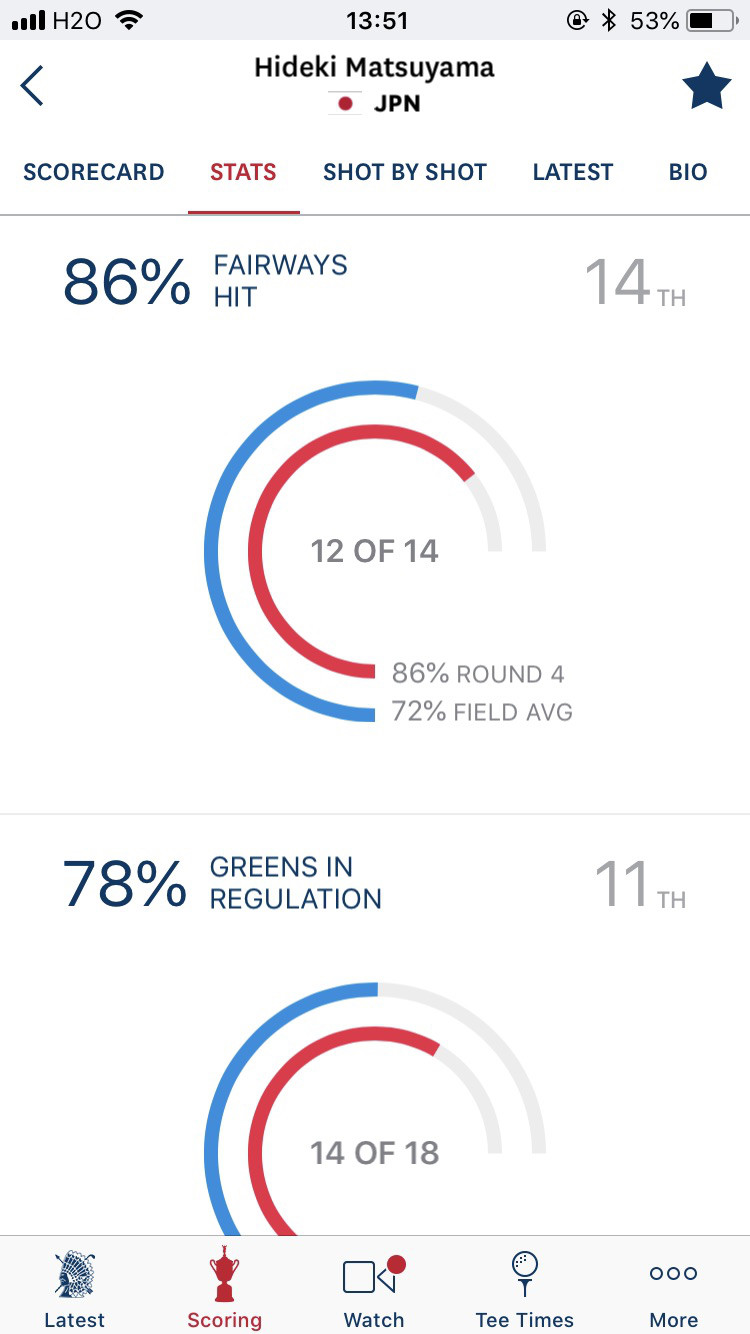Image resolution: width=750 pixels, height=1334 pixels.
Task: Tap the Fairways Hit donut chart
Action: click(x=374, y=551)
